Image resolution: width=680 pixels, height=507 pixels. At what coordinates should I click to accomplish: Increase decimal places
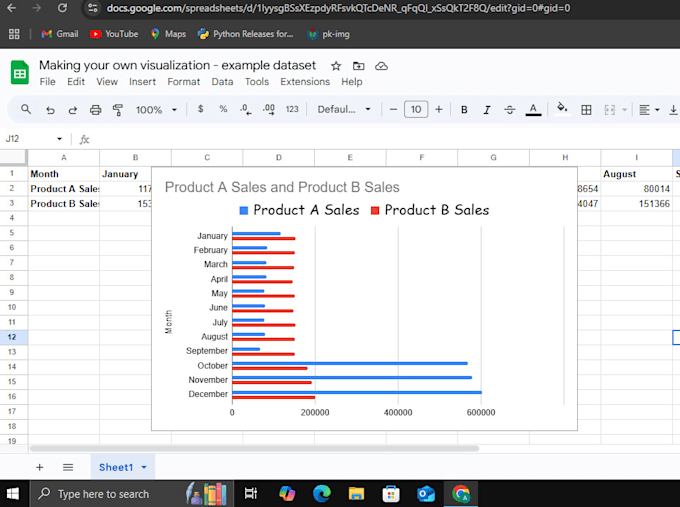(268, 109)
